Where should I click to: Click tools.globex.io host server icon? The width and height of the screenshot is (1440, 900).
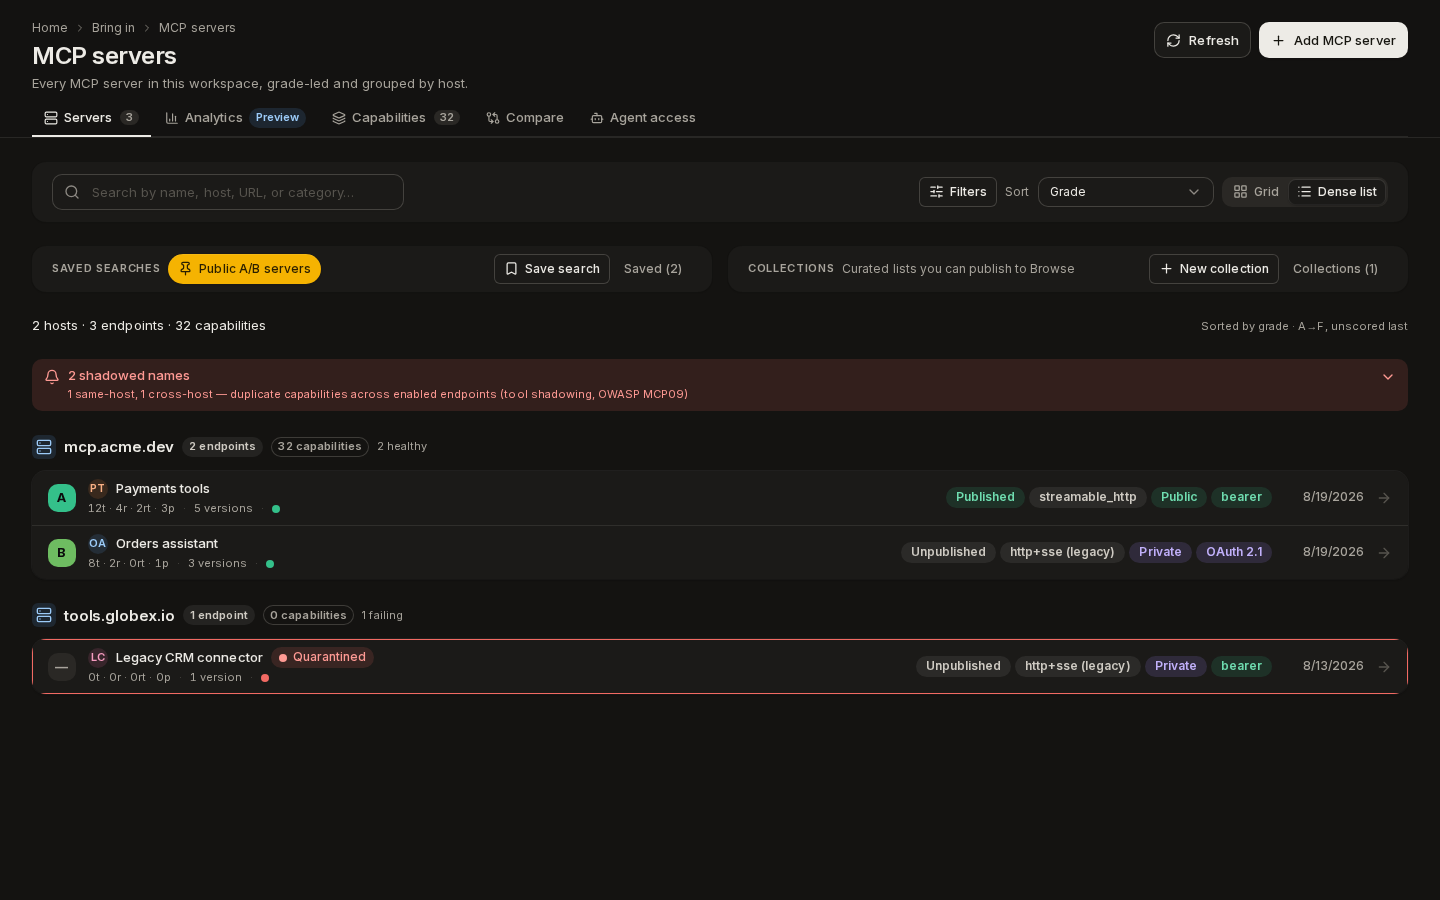(x=43, y=616)
